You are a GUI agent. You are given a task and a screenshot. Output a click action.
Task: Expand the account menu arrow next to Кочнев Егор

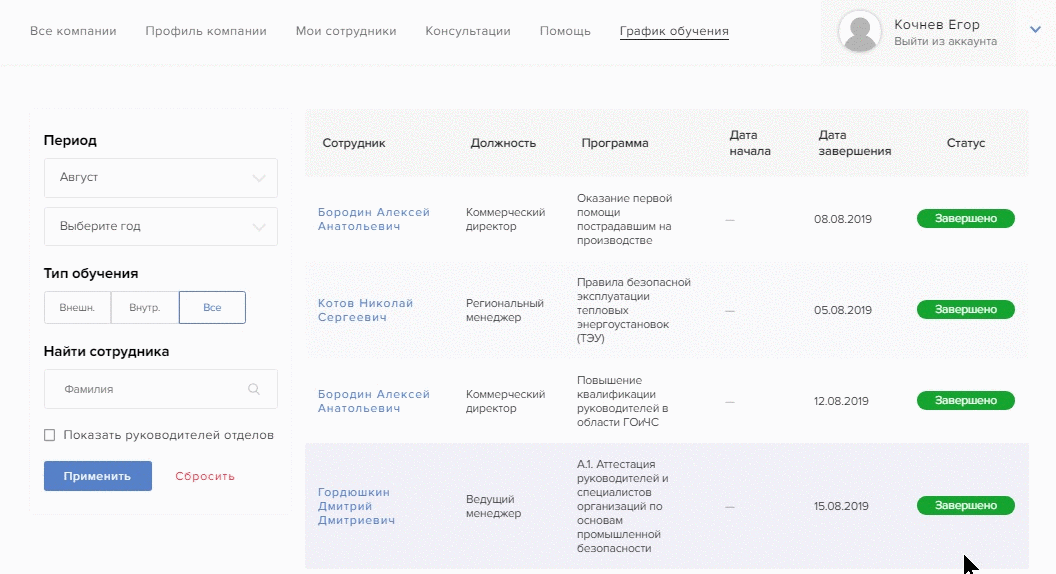(1035, 30)
